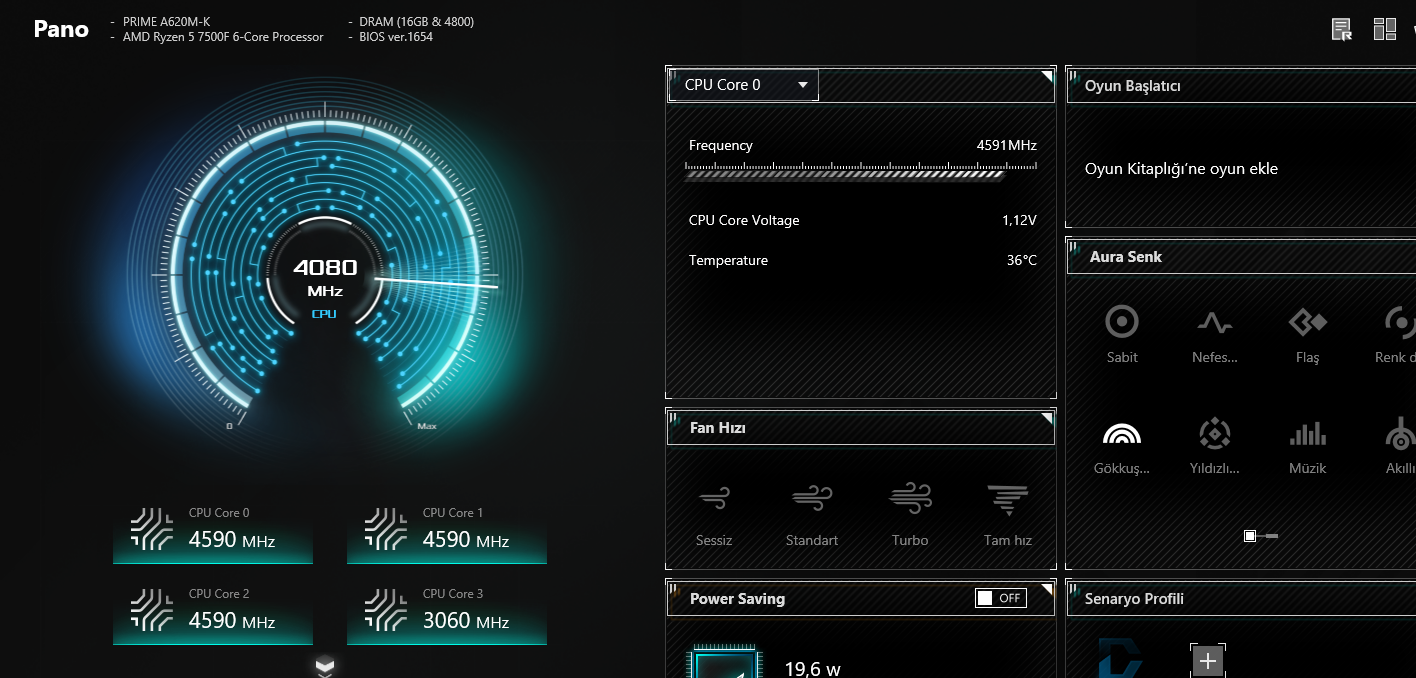The width and height of the screenshot is (1416, 678).
Task: Click the Aura Senk panel header
Action: 1241,257
